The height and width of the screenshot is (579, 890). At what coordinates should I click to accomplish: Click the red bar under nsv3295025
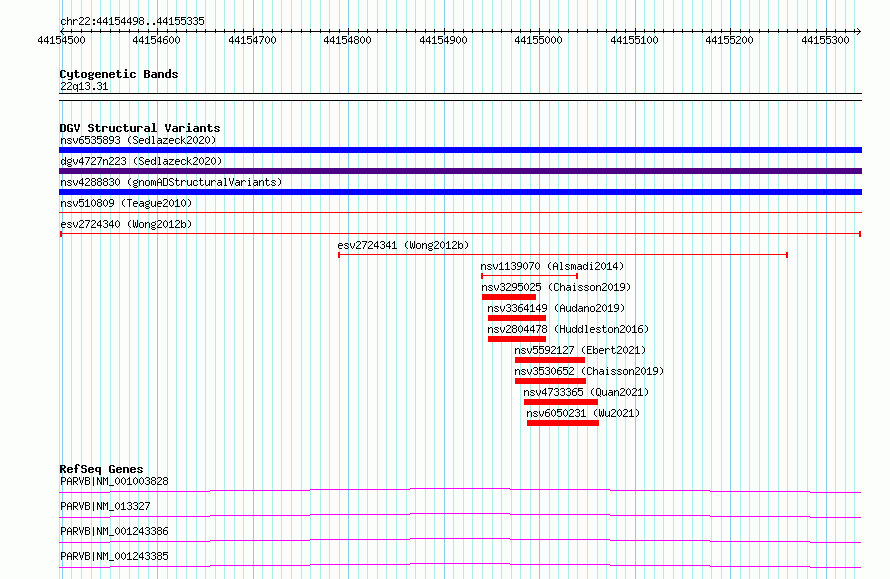coord(509,297)
